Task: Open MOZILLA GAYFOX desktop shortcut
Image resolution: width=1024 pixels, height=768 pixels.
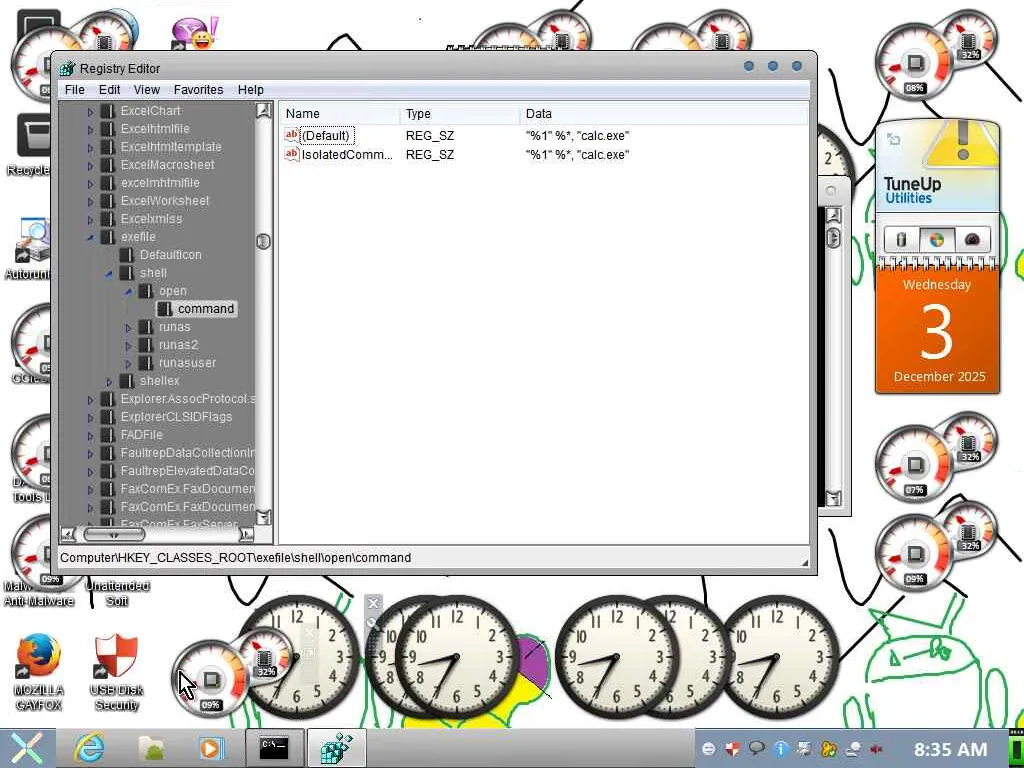Action: [39, 672]
